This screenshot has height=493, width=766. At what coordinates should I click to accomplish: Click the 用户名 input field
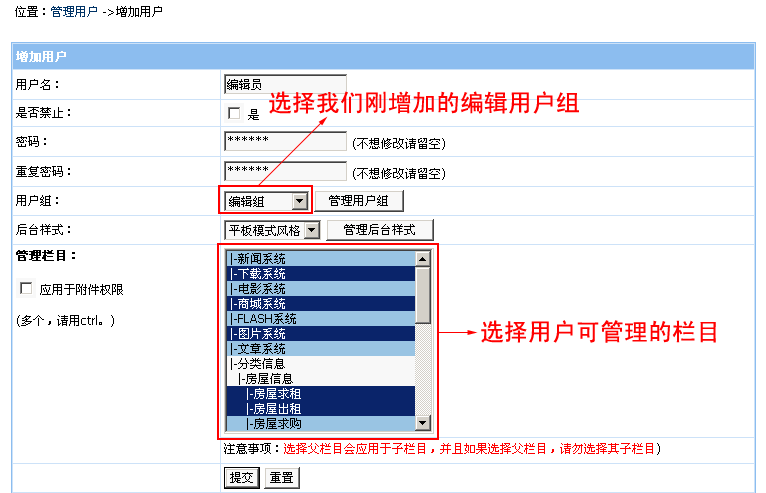pos(285,85)
